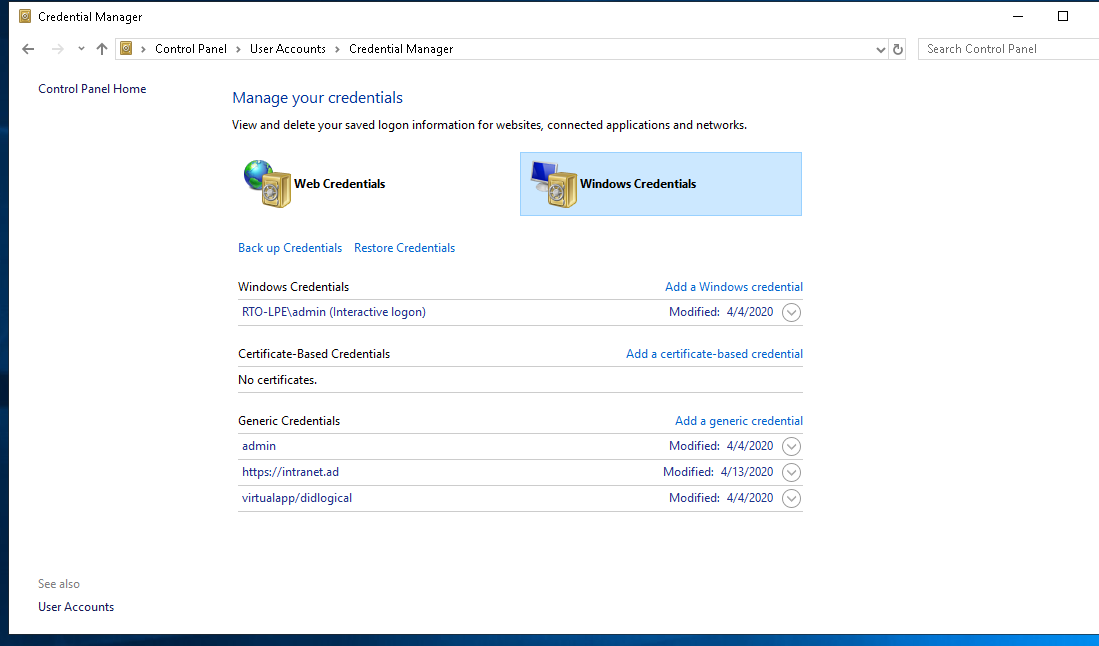Expand the https://intranet.ad credential chevron

click(791, 472)
